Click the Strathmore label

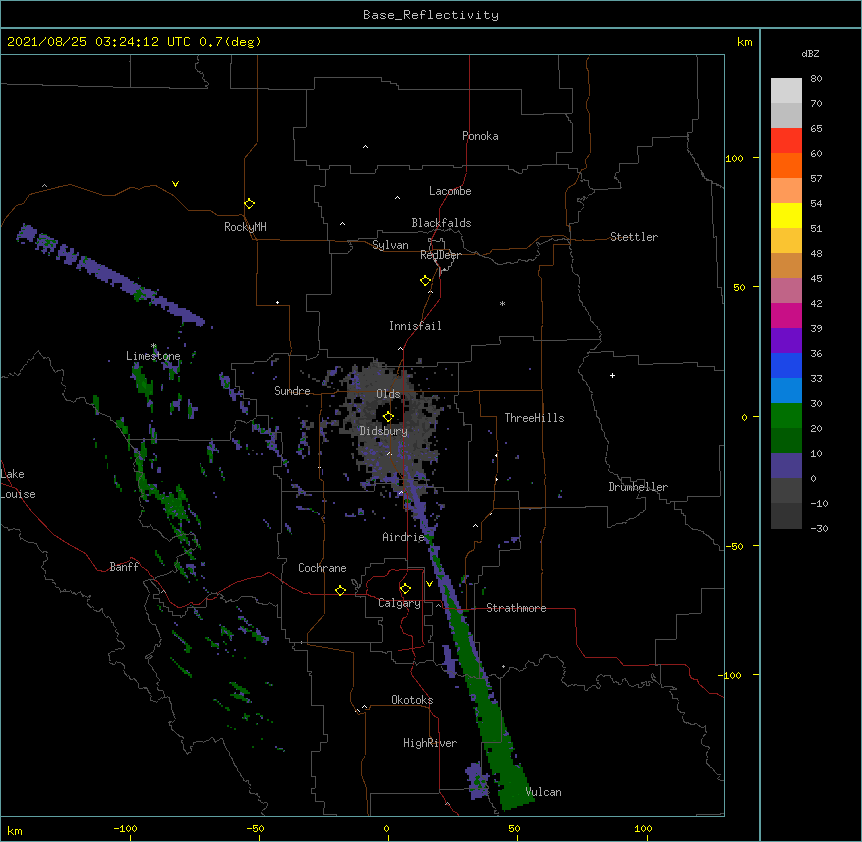[x=516, y=608]
